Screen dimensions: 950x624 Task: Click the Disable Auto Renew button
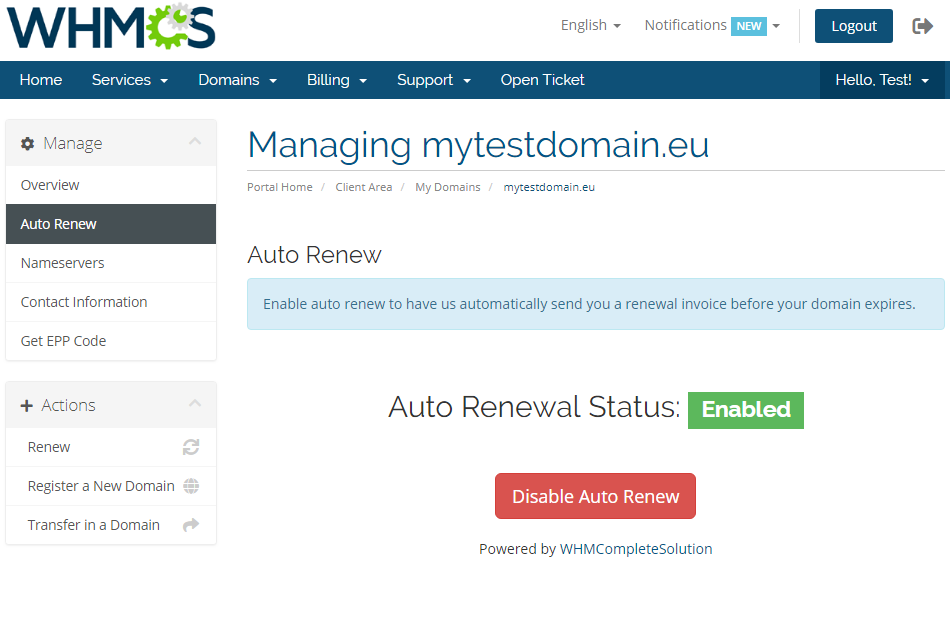point(595,496)
